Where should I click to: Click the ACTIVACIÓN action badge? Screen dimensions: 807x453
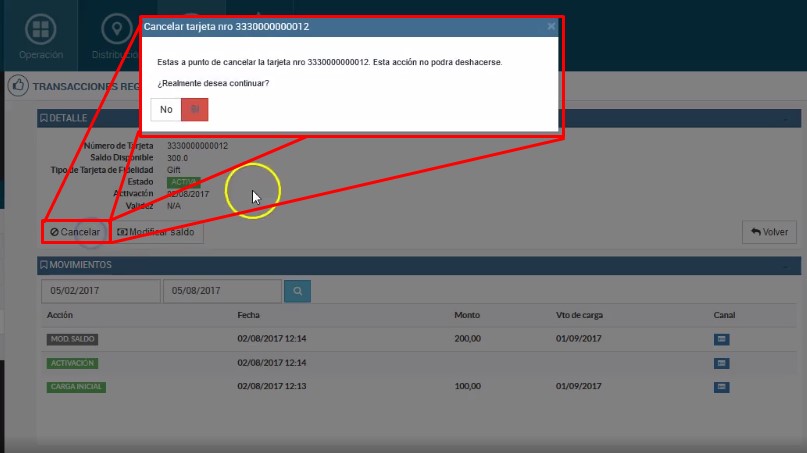[x=73, y=363]
